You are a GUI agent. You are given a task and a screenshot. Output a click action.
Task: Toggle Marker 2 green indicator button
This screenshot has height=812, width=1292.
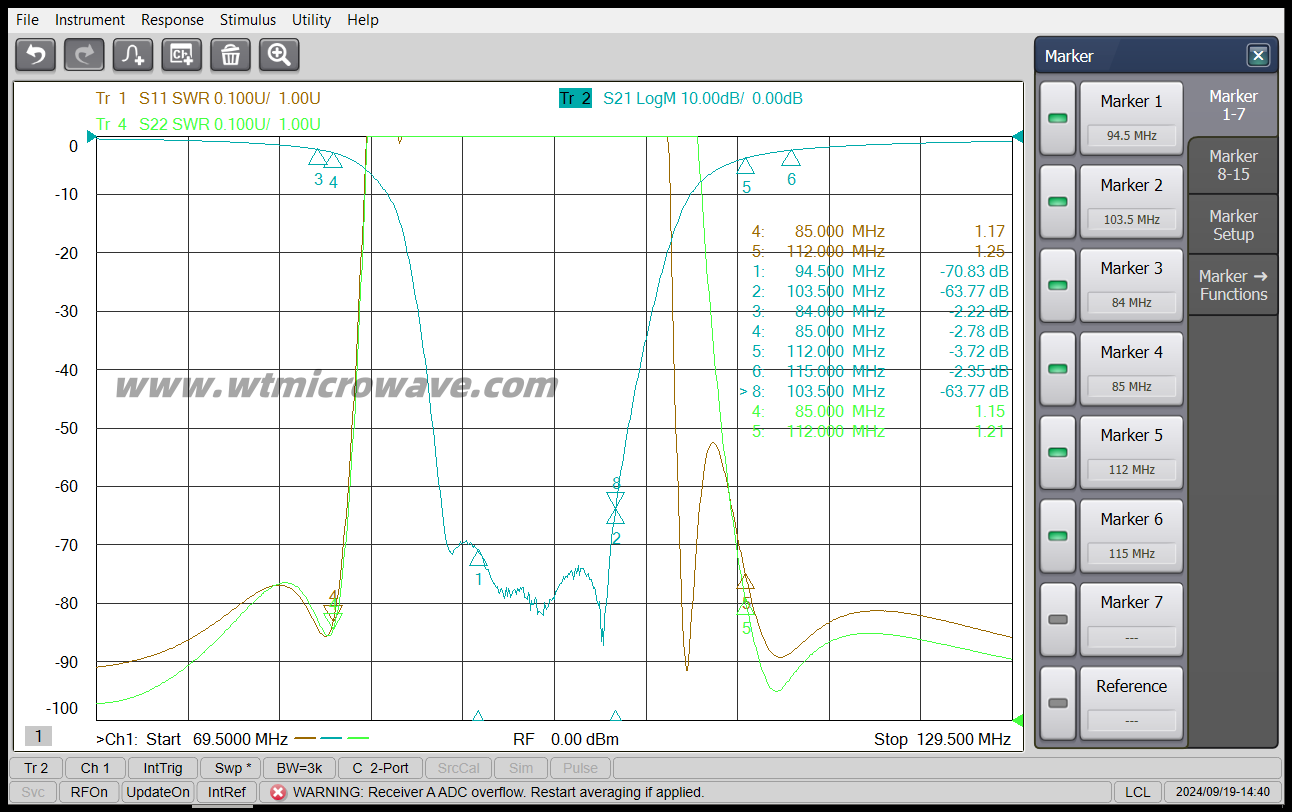[1057, 202]
